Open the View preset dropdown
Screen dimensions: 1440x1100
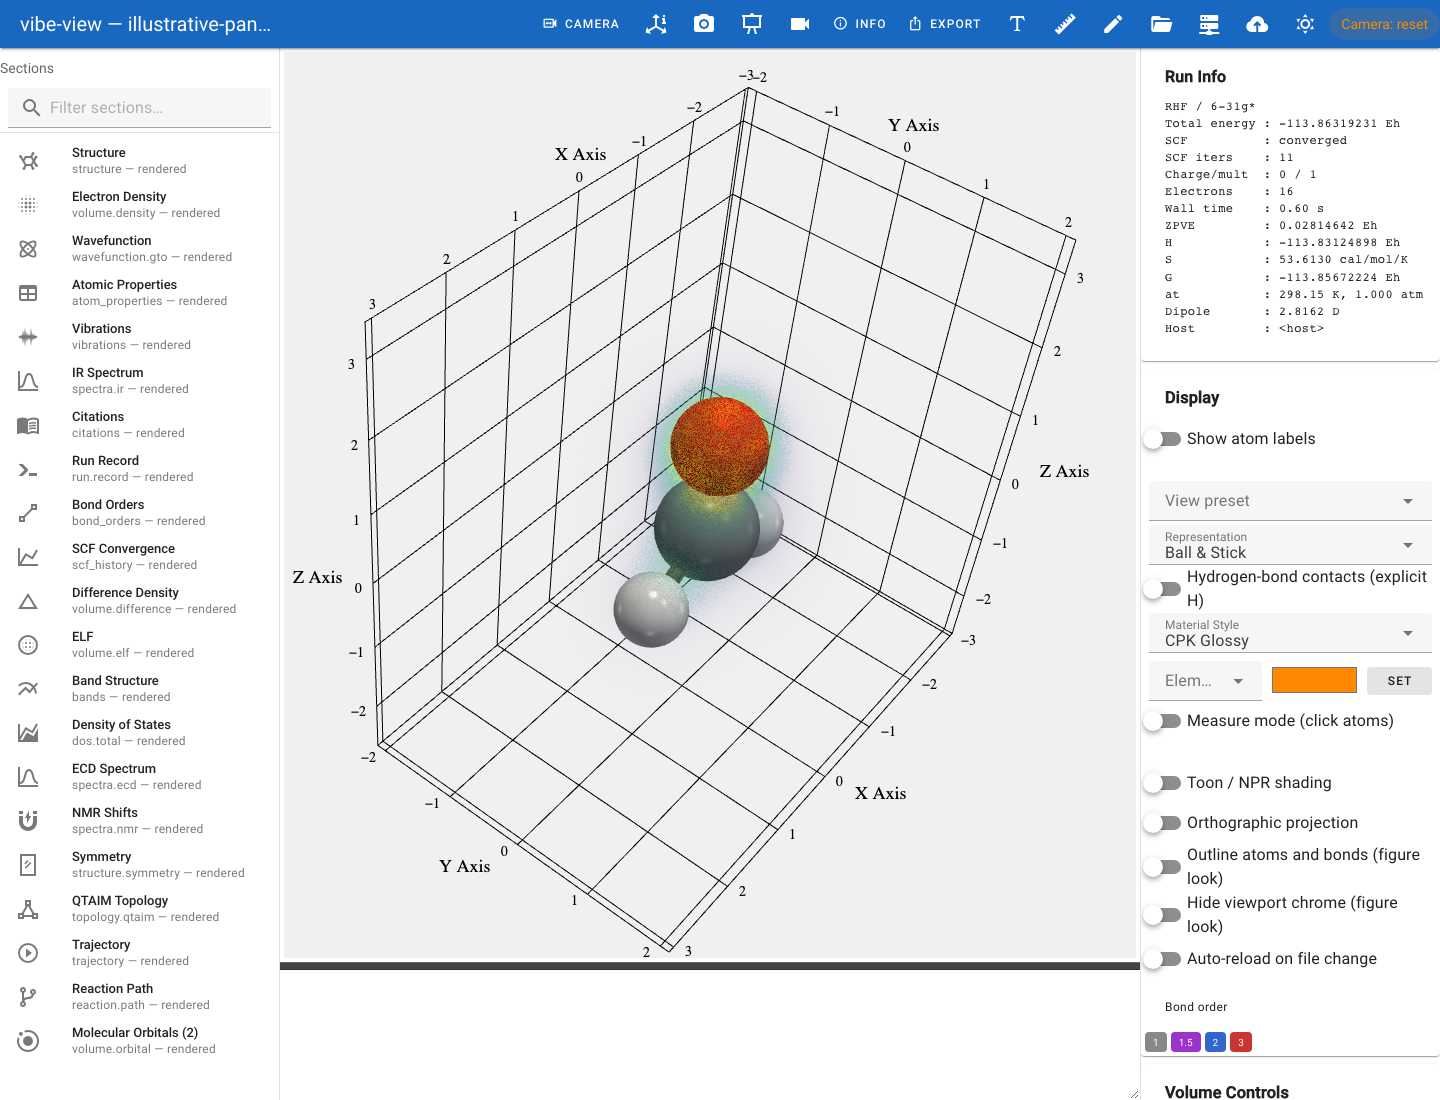[x=1290, y=501]
